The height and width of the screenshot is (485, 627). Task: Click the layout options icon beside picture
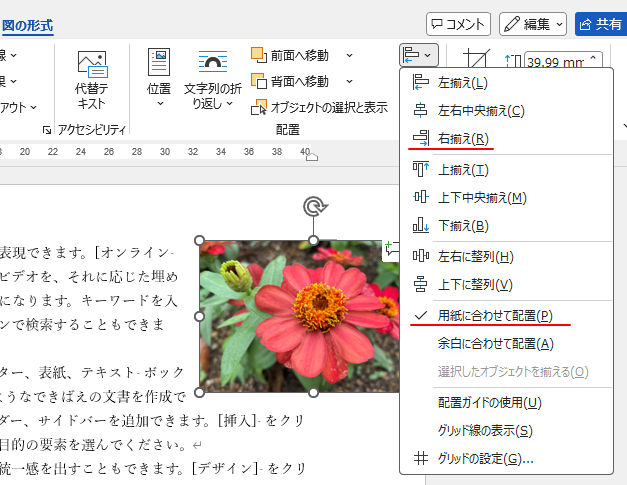click(391, 249)
